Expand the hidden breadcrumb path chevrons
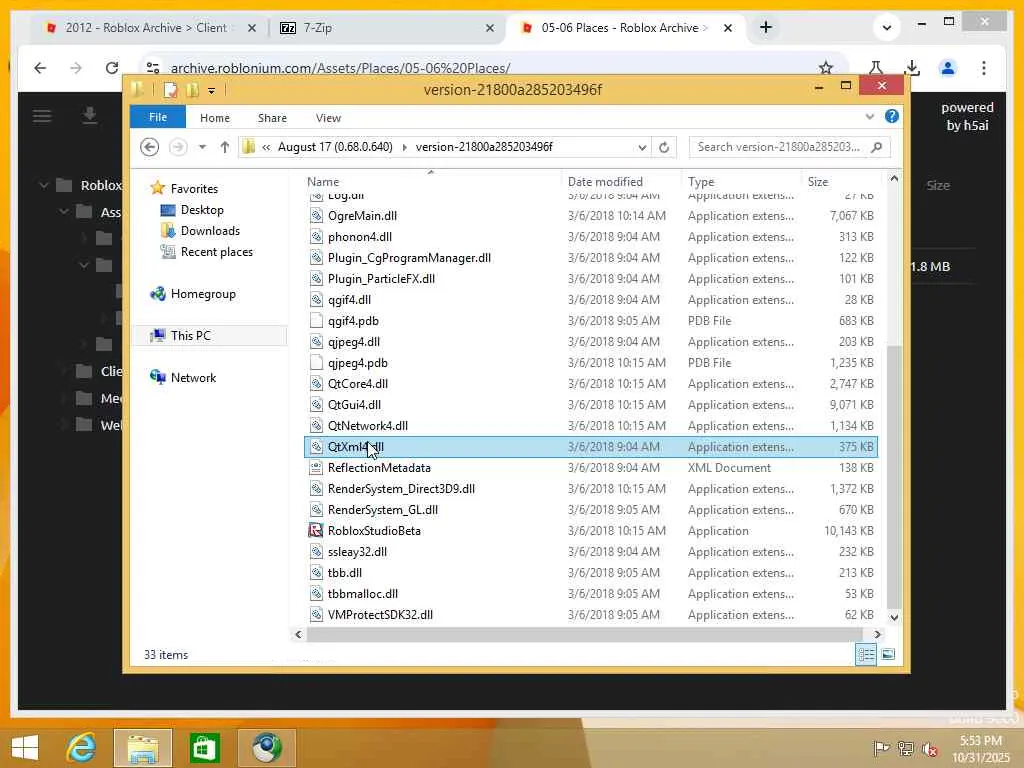The image size is (1024, 768). (266, 148)
